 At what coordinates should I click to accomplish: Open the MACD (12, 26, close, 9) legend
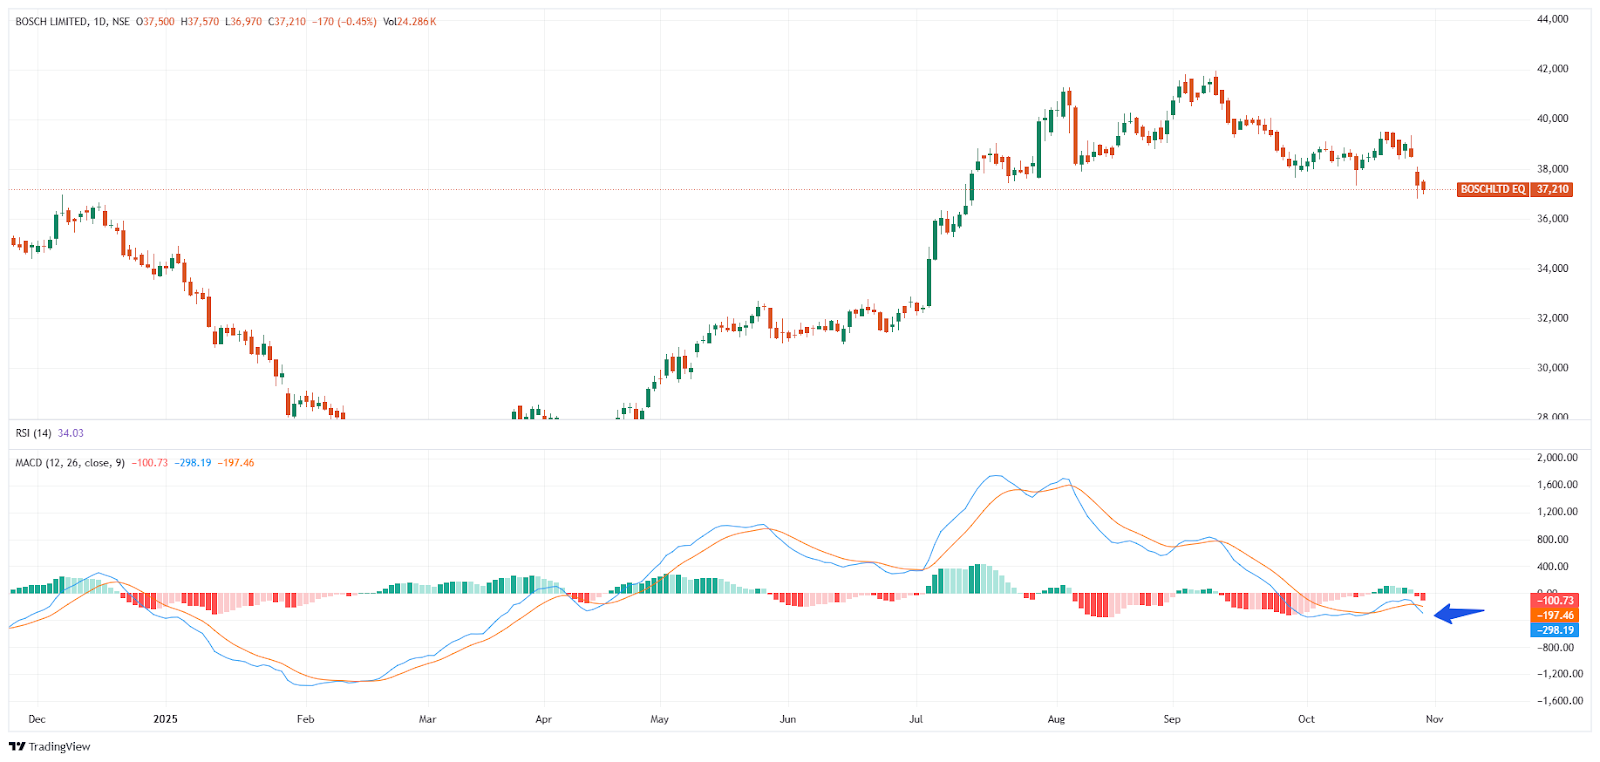(x=70, y=463)
